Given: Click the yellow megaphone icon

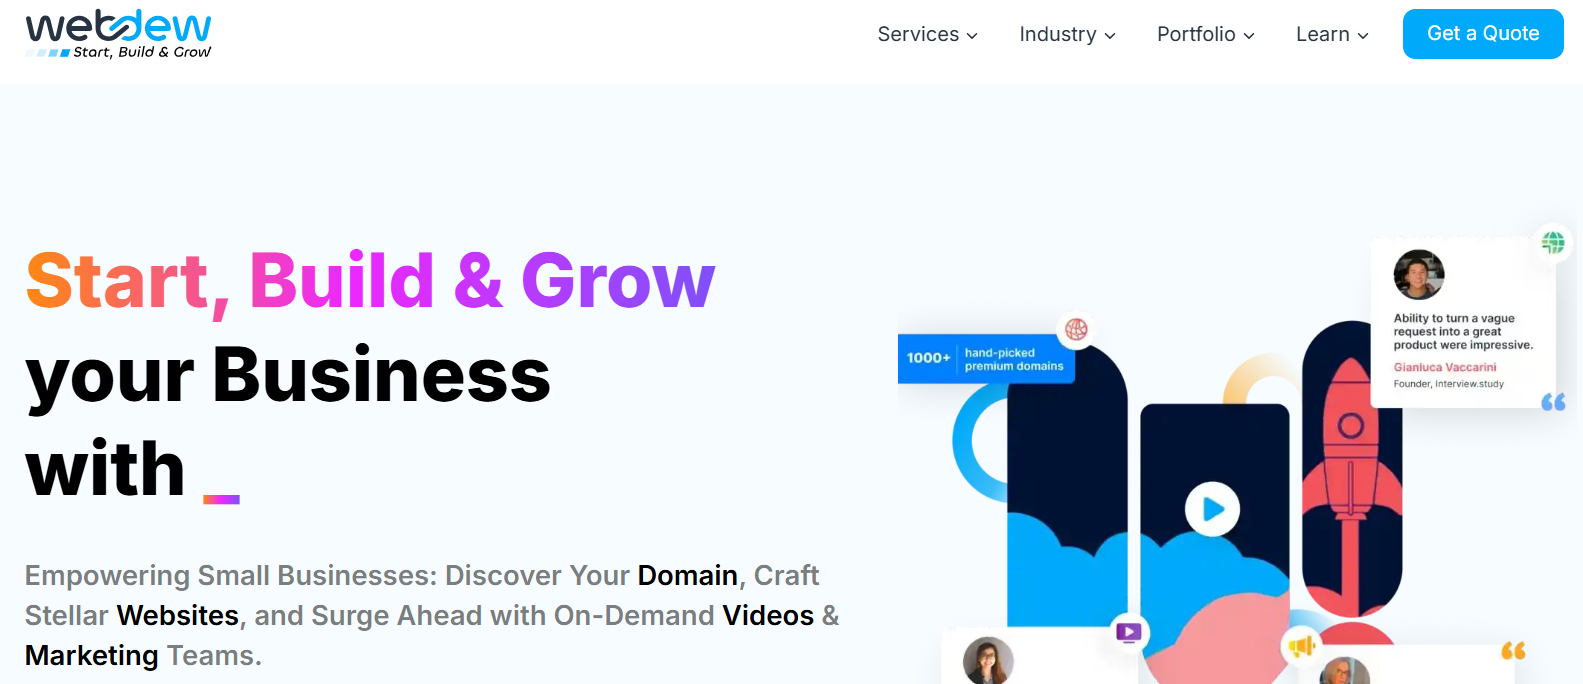Looking at the screenshot, I should (1301, 646).
